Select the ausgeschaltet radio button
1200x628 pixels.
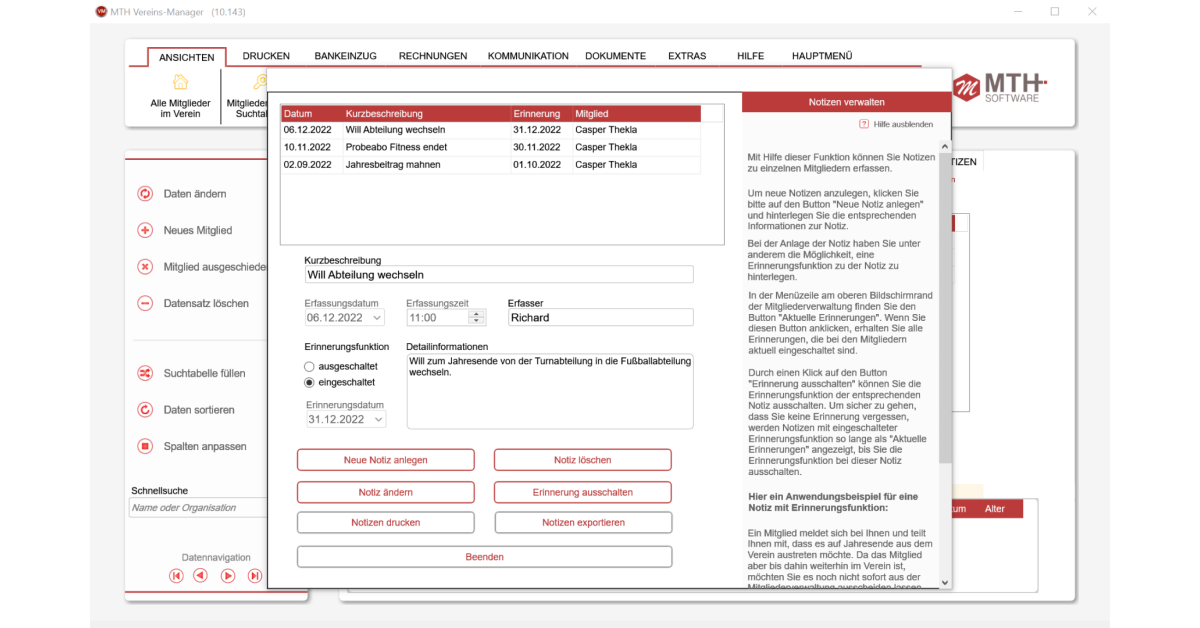(310, 367)
